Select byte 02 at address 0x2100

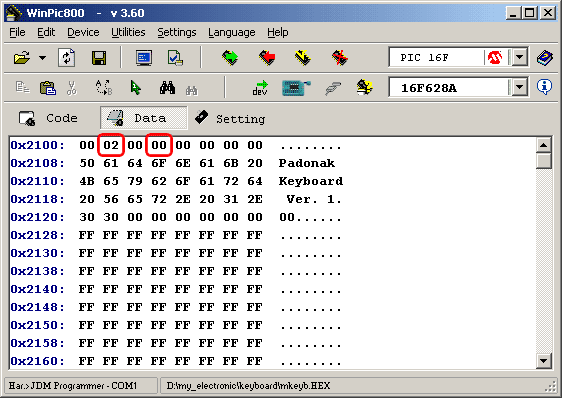coord(111,145)
